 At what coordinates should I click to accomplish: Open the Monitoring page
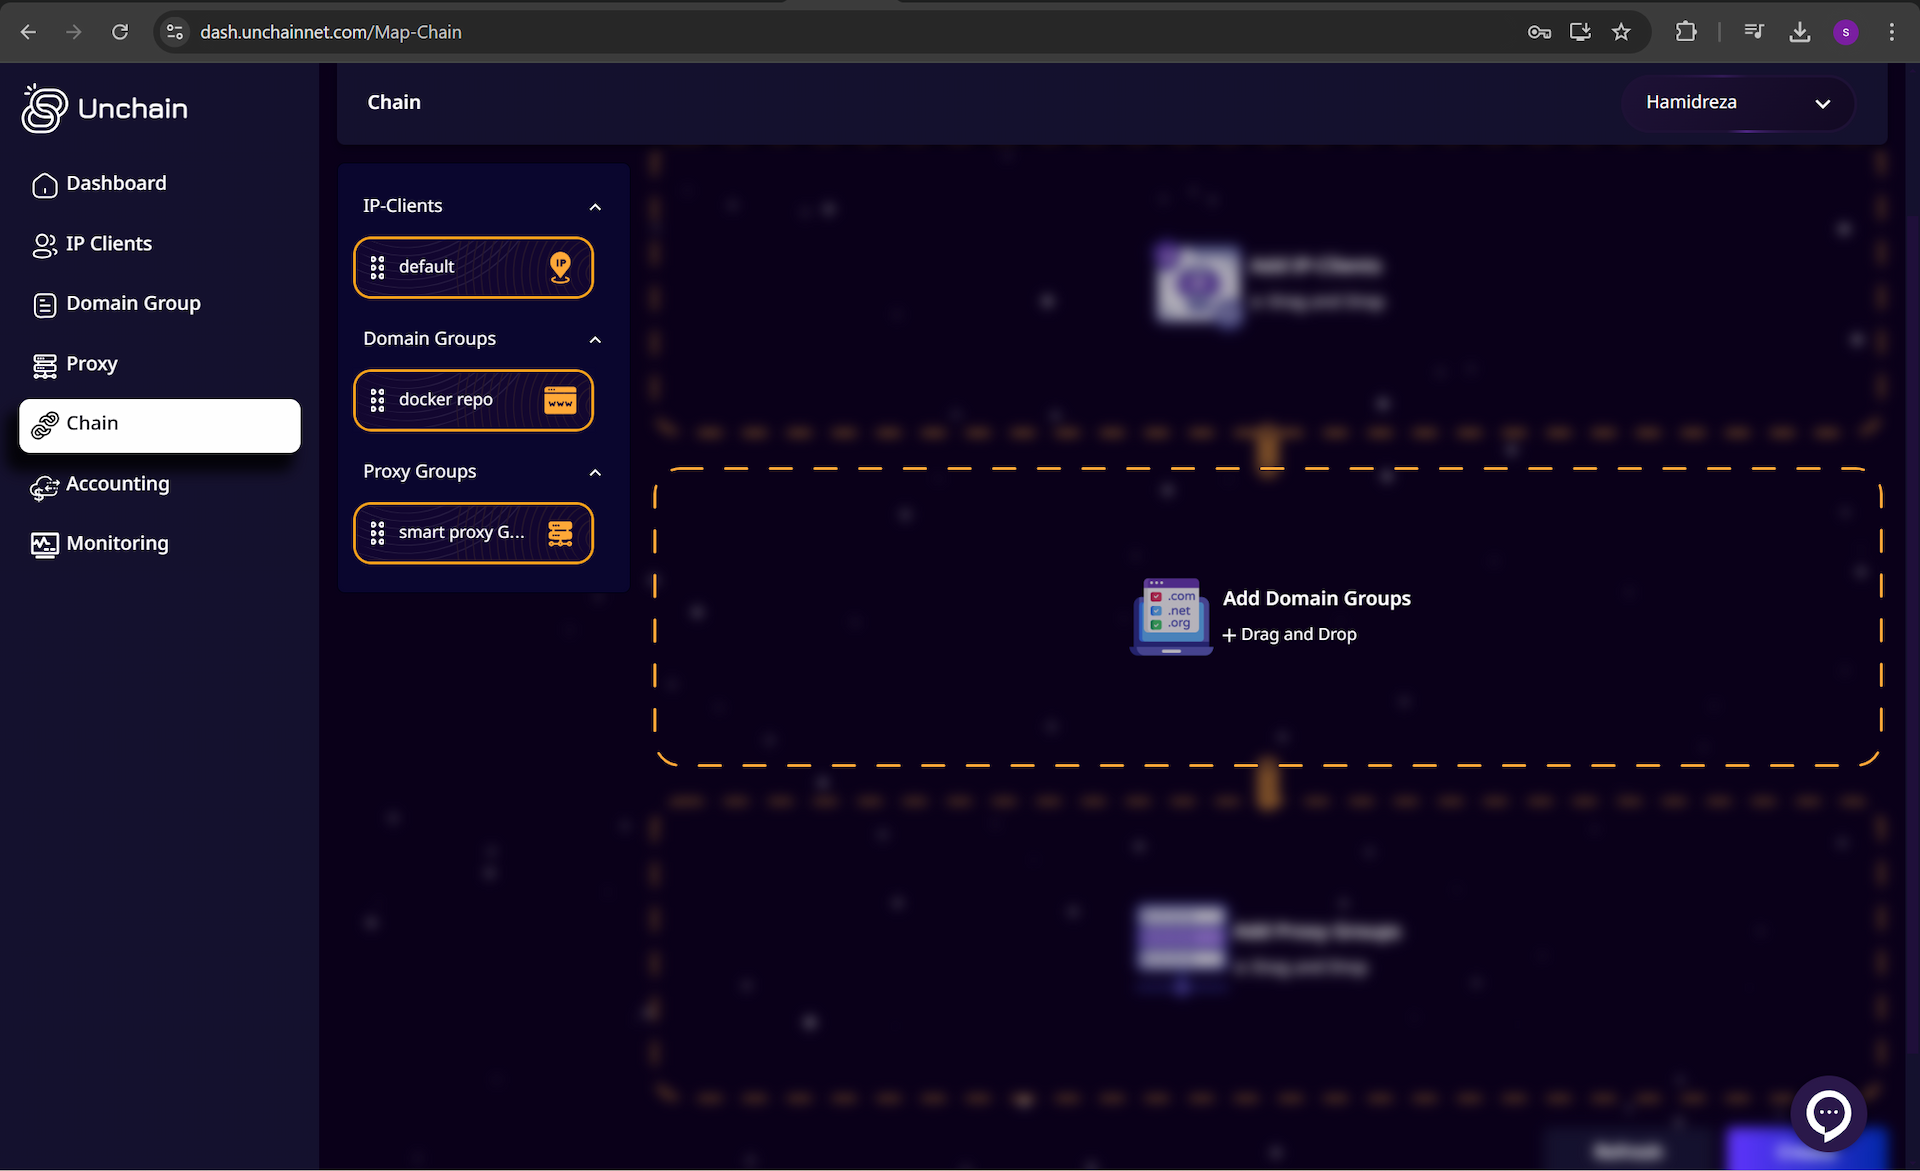coord(117,544)
